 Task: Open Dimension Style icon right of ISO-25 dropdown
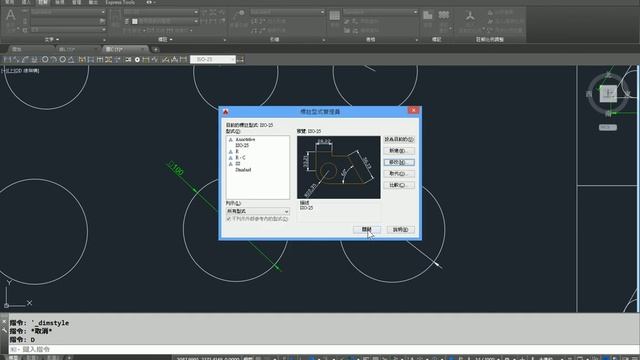click(x=240, y=60)
